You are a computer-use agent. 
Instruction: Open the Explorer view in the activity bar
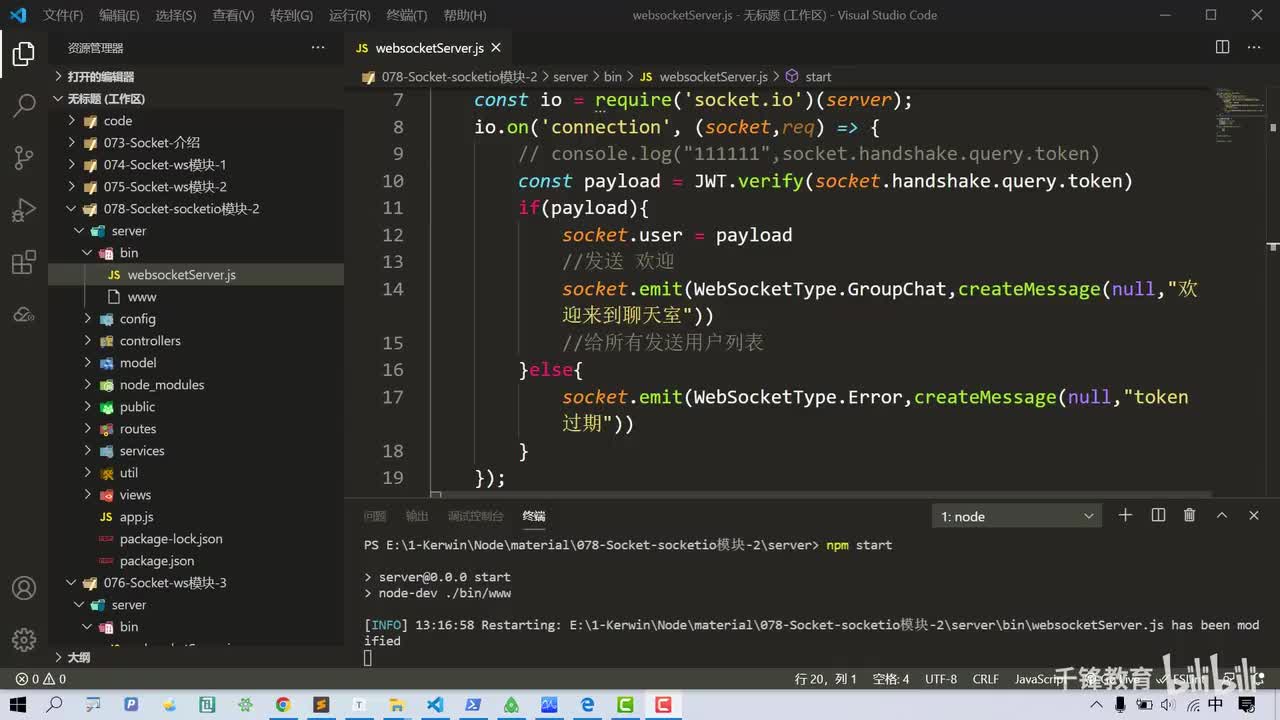[24, 55]
